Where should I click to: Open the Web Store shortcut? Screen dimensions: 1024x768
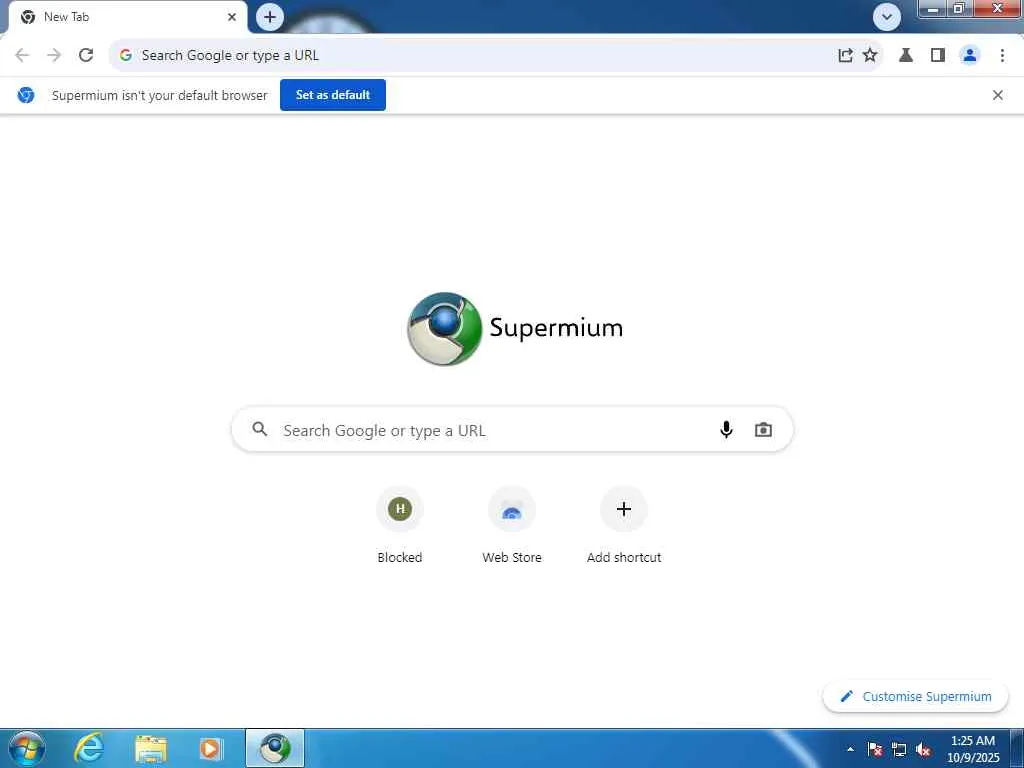(x=512, y=526)
